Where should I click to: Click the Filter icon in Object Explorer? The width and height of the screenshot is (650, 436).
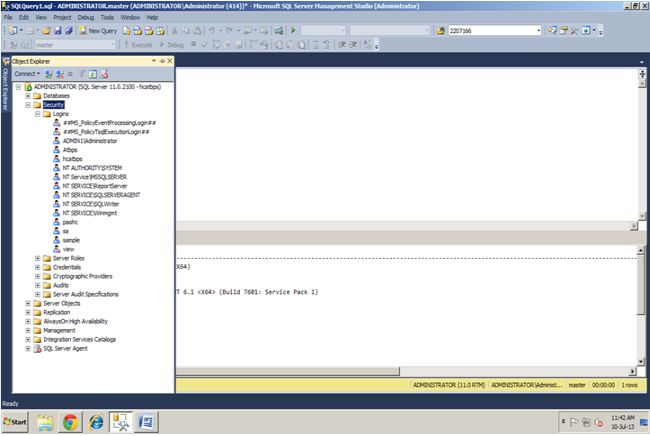point(82,74)
